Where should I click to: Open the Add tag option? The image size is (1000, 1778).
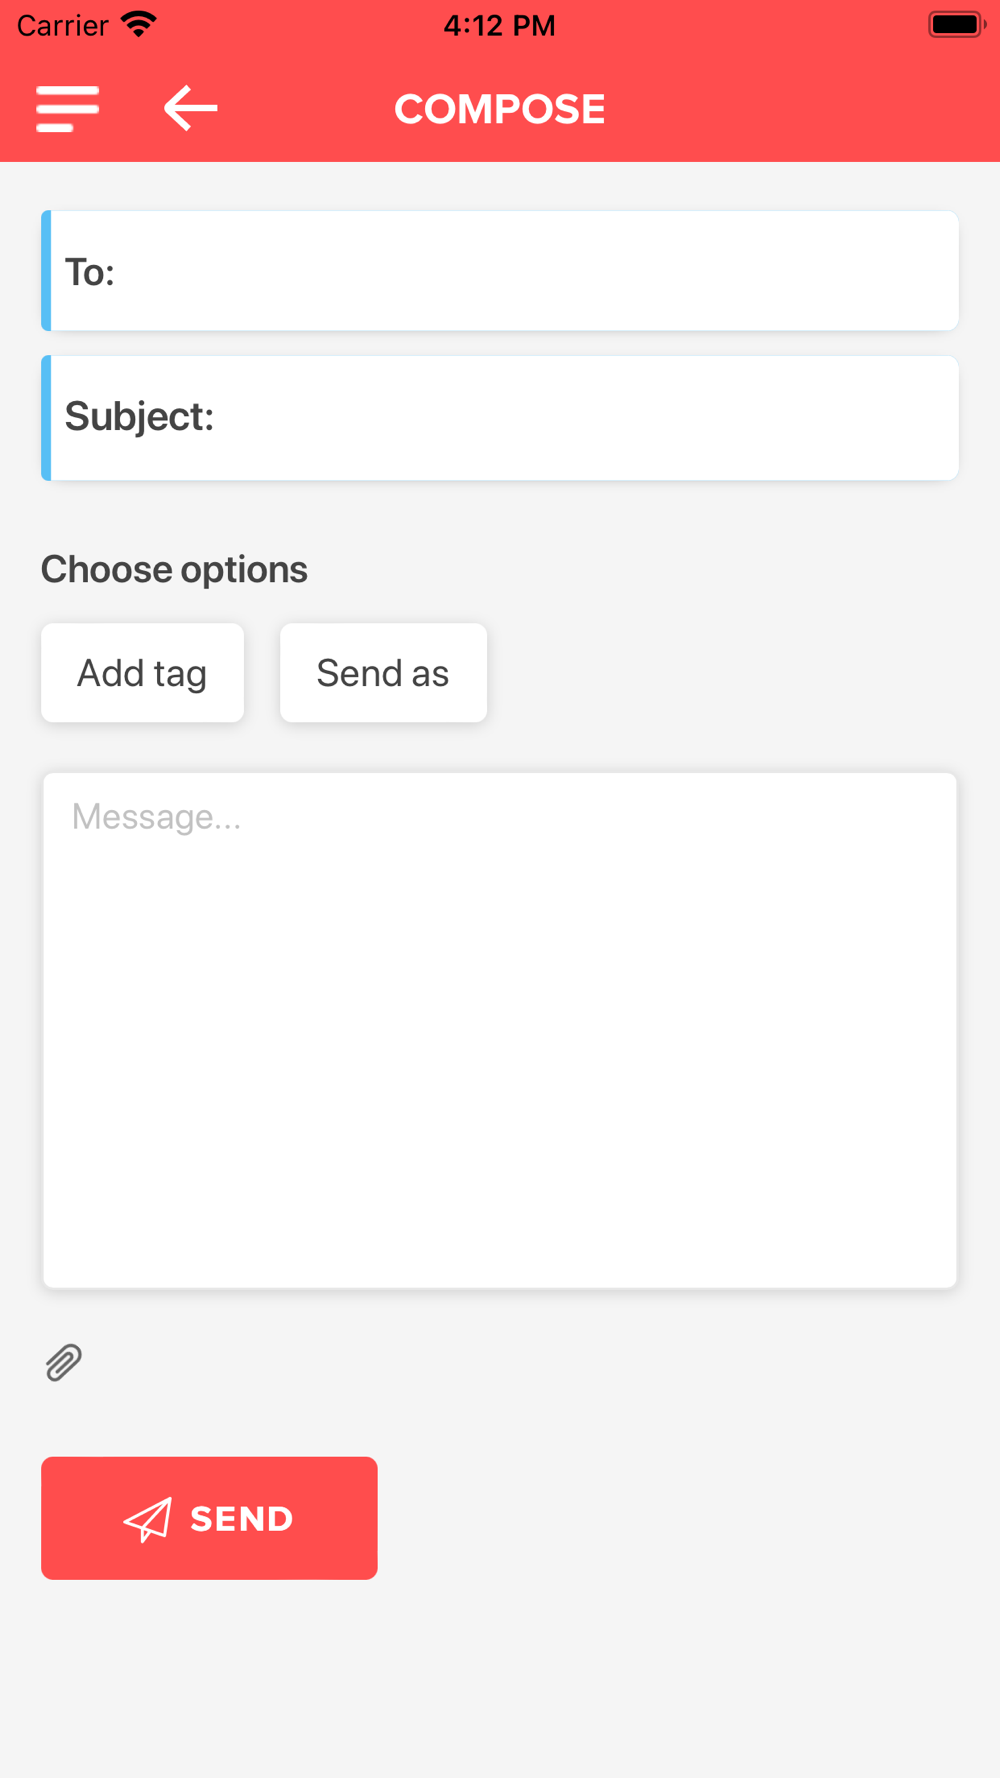(x=142, y=673)
